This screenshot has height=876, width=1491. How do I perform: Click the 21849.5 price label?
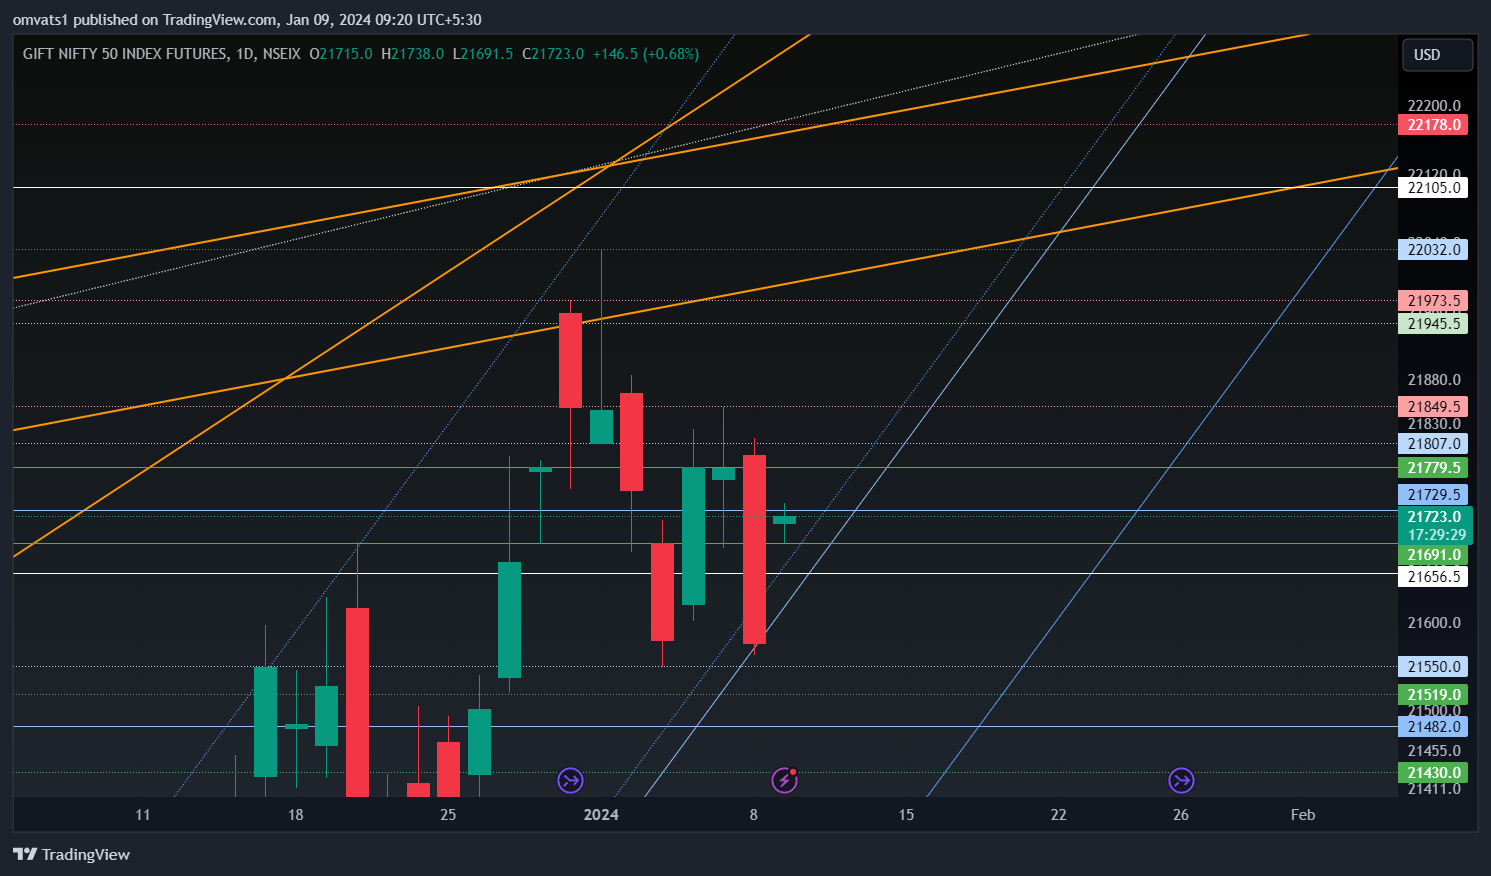[x=1433, y=407]
